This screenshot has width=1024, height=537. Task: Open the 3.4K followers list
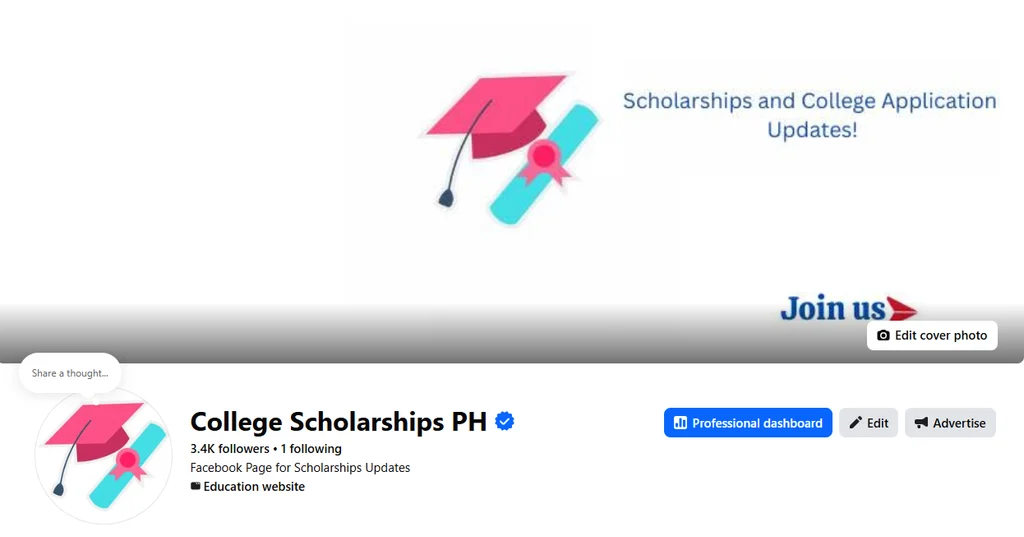click(x=229, y=449)
